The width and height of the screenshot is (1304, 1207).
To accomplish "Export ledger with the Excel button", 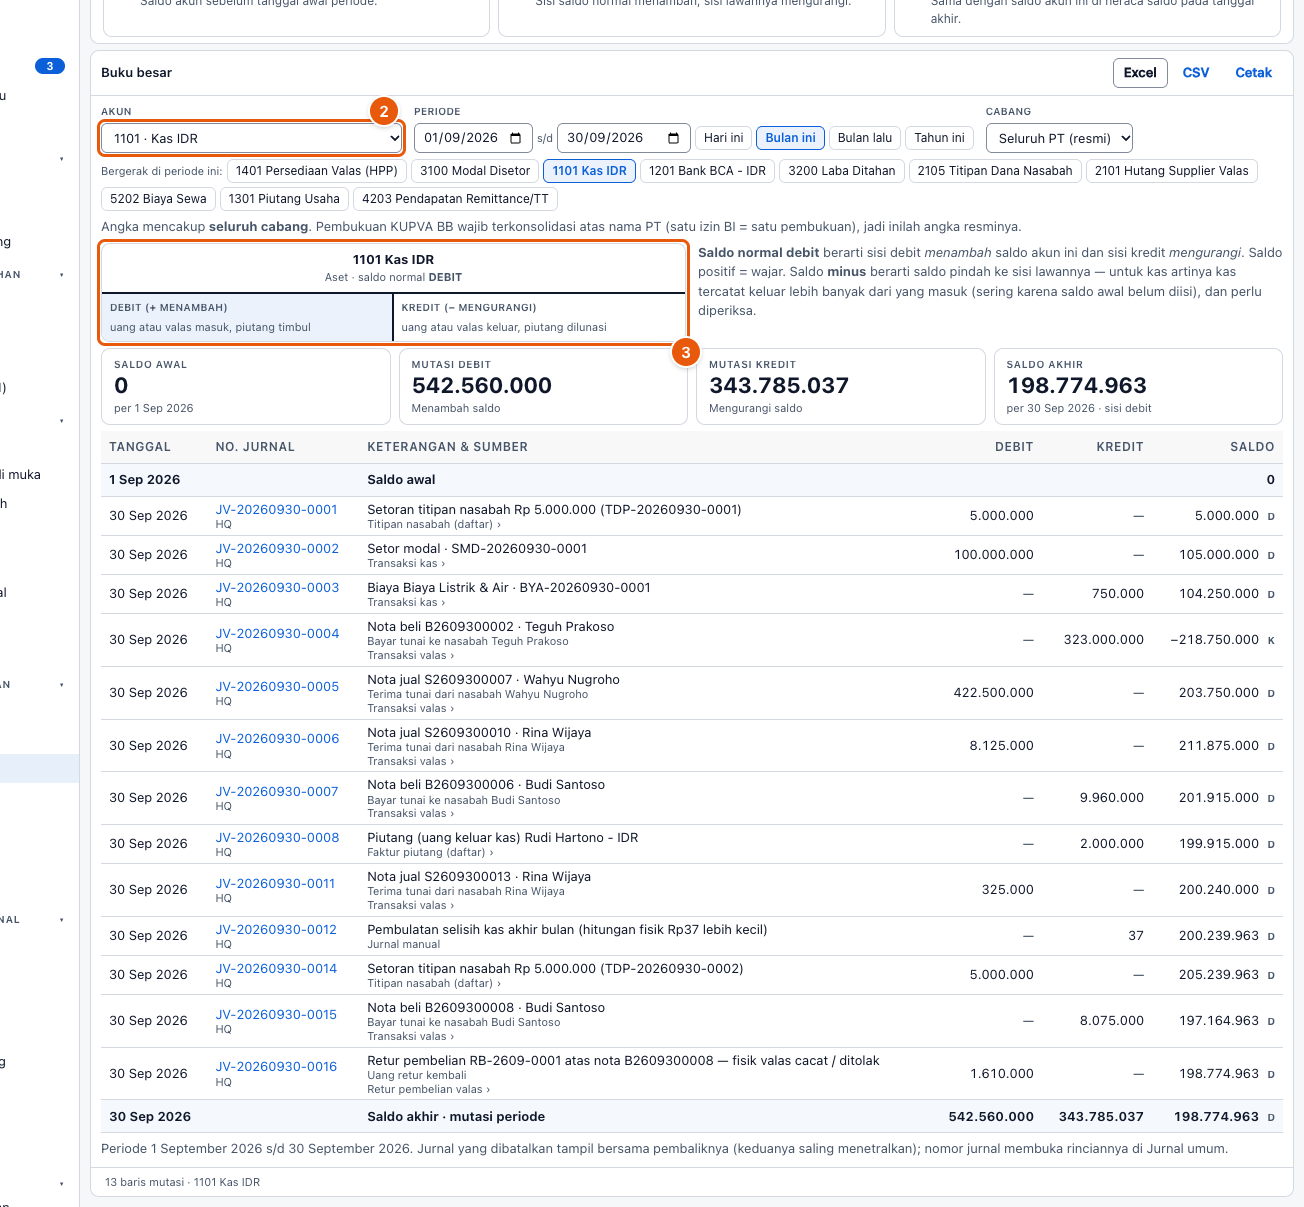I will pyautogui.click(x=1140, y=73).
